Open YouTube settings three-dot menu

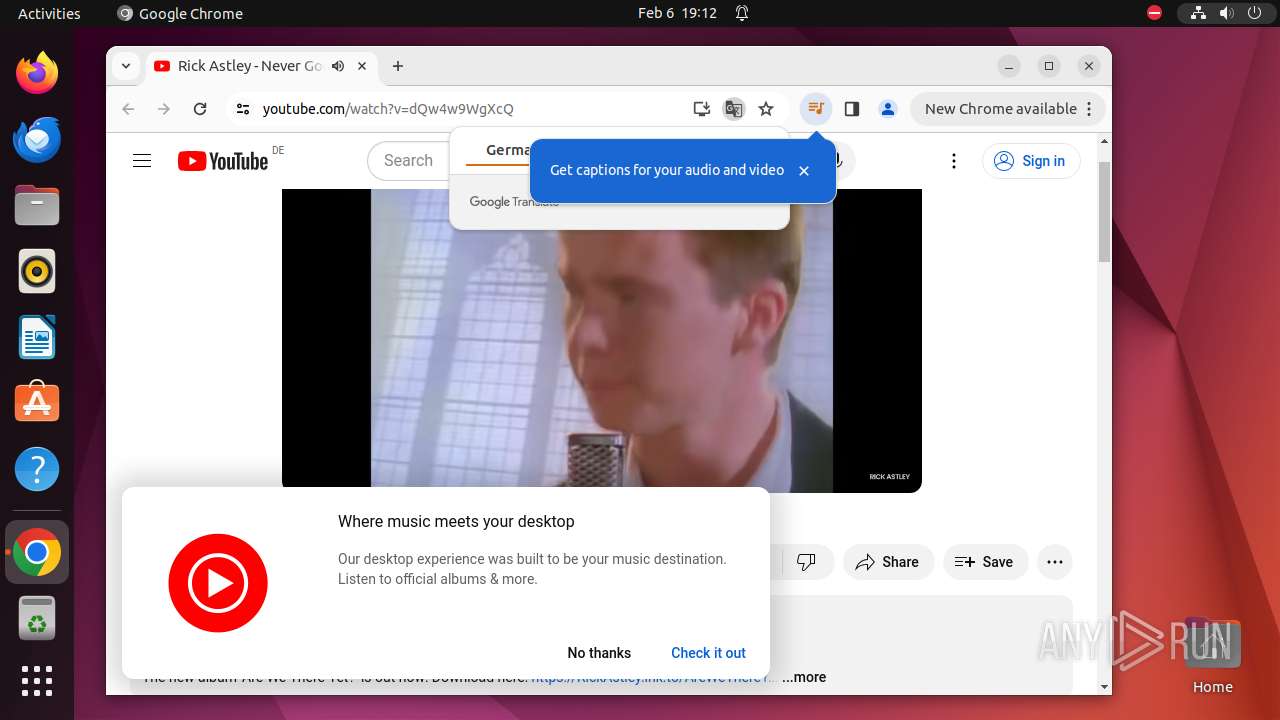[x=954, y=161]
